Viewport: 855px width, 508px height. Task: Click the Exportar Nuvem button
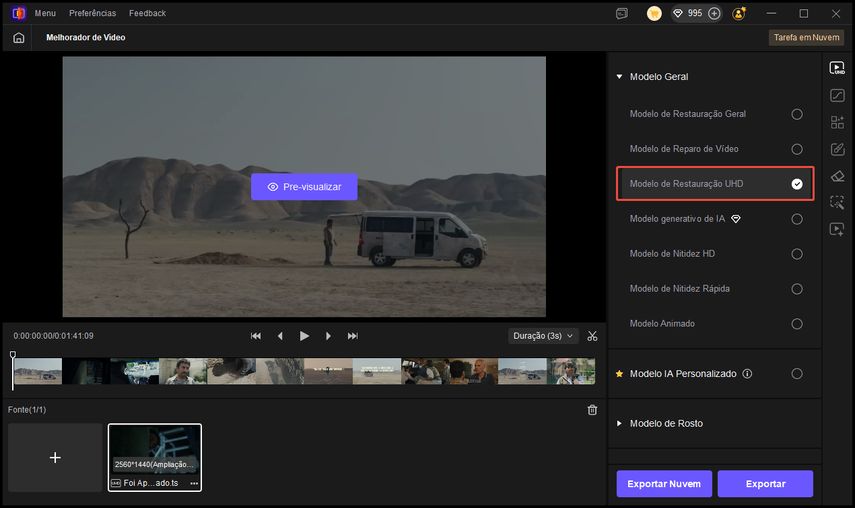pyautogui.click(x=664, y=484)
